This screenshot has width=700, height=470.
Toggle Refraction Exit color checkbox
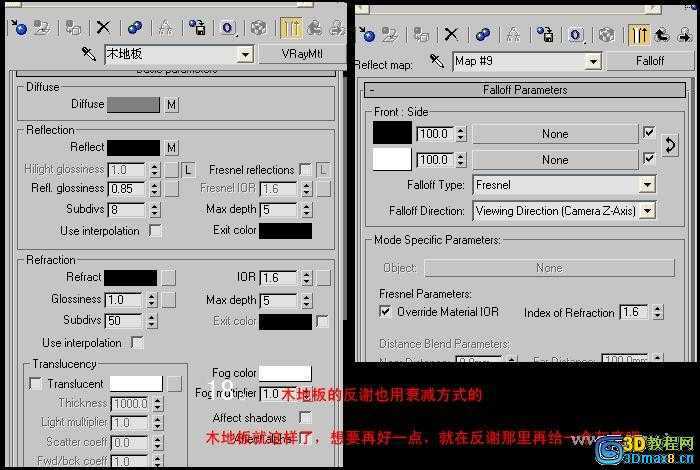point(322,321)
